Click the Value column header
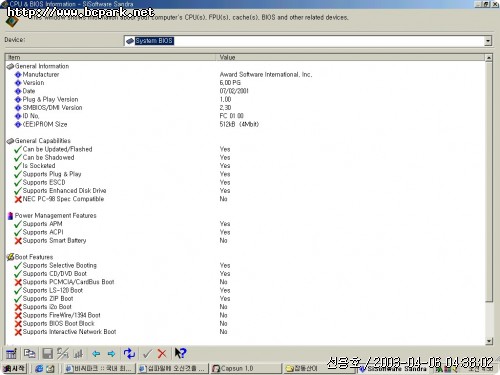The width and height of the screenshot is (500, 375). tap(350, 57)
